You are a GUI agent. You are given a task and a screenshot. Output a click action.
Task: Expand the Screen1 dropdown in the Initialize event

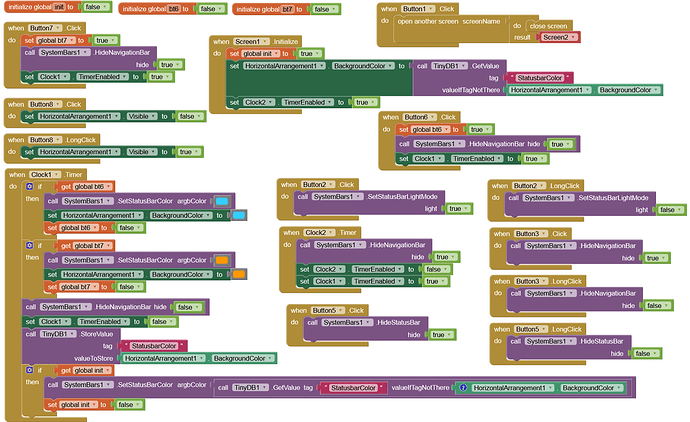[x=254, y=40]
